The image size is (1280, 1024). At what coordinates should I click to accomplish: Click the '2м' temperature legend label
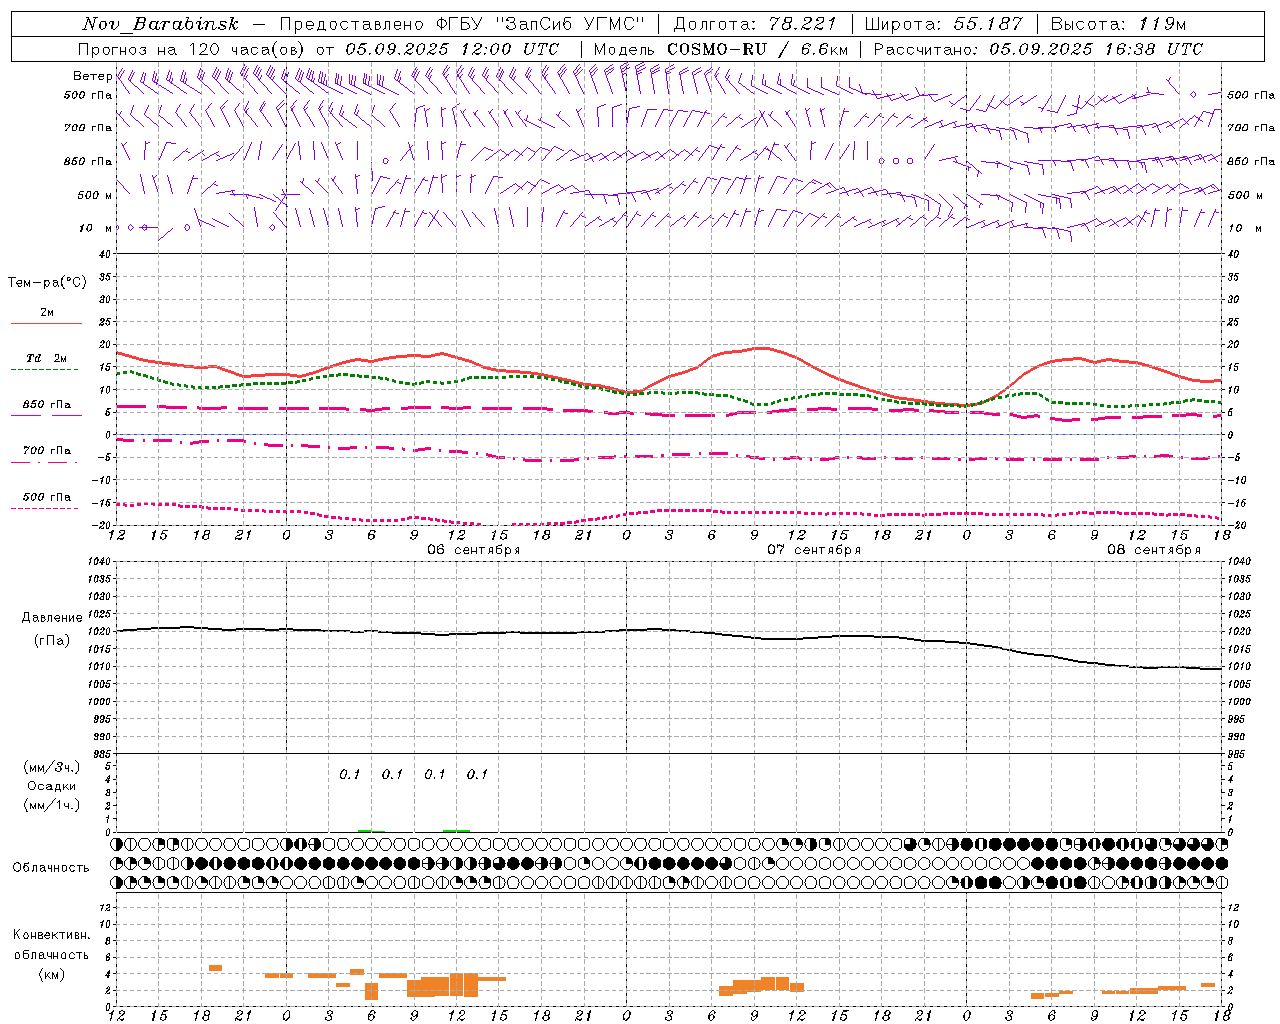(47, 313)
